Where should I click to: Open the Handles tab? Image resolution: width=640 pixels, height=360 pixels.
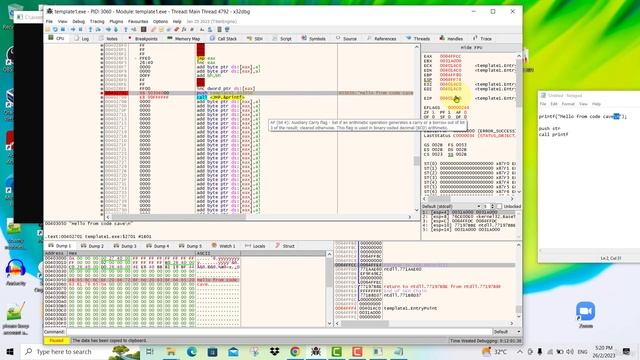point(451,38)
